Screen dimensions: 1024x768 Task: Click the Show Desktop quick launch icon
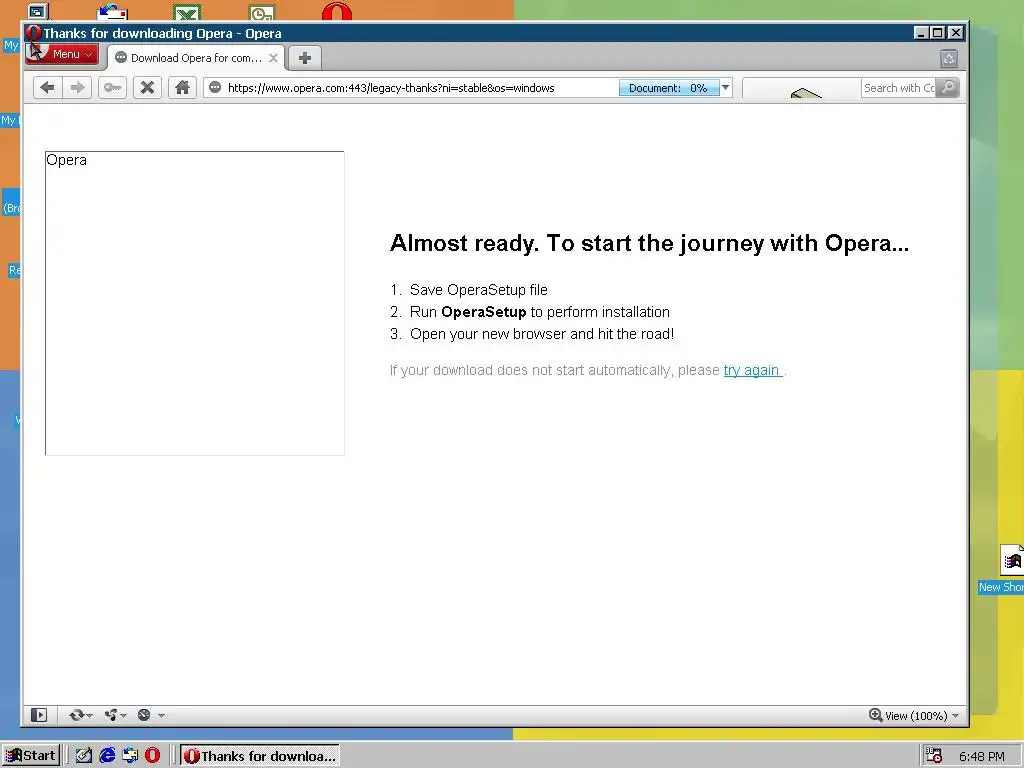pos(84,756)
